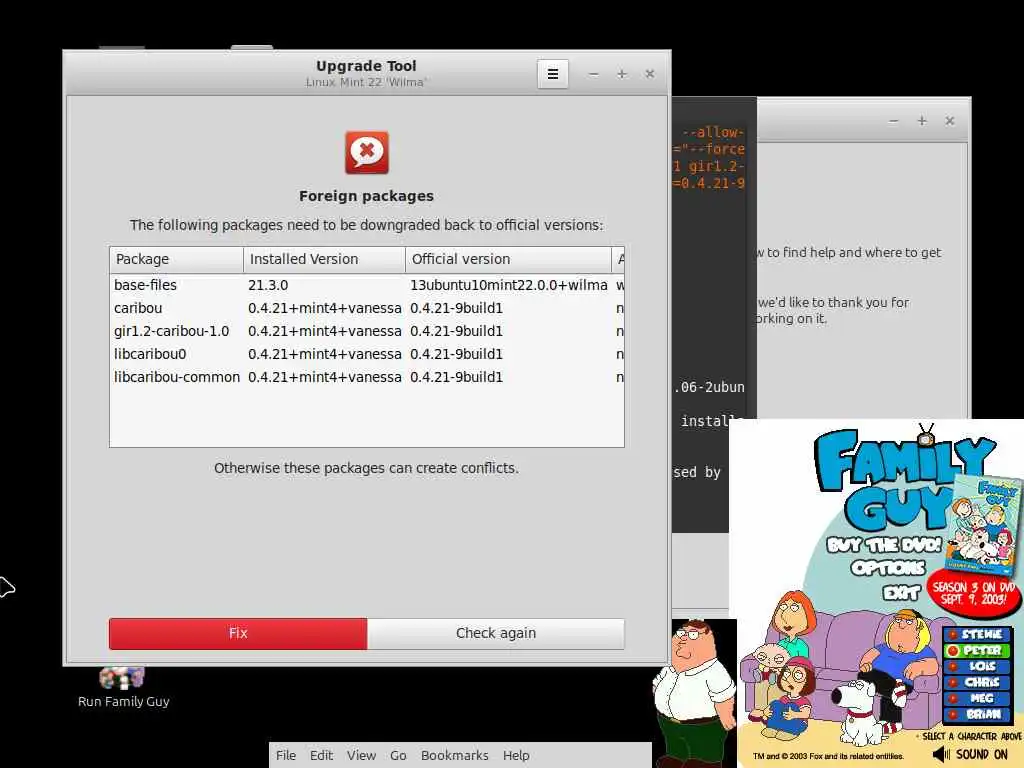Image resolution: width=1024 pixels, height=768 pixels.
Task: Open the Help menu at the bottom
Action: (516, 756)
